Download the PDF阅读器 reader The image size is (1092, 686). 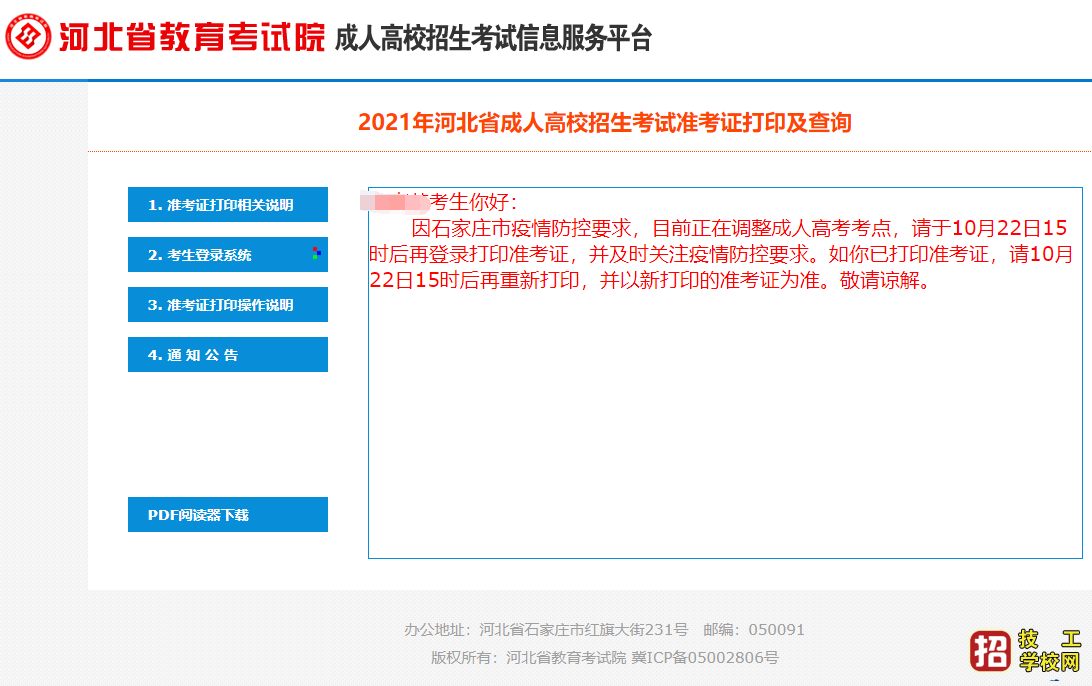227,514
